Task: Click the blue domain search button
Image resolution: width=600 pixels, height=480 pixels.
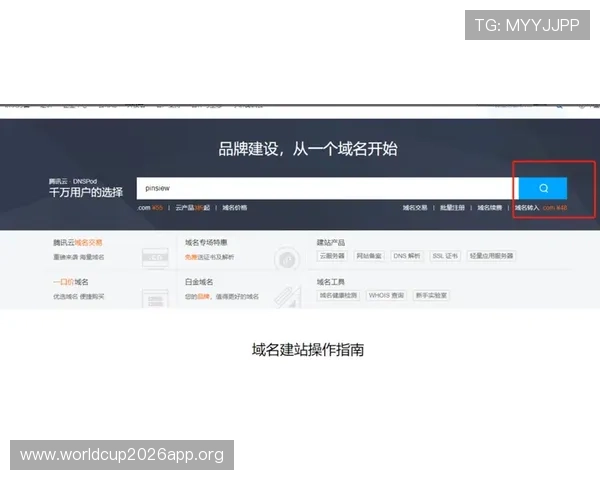Action: point(543,188)
